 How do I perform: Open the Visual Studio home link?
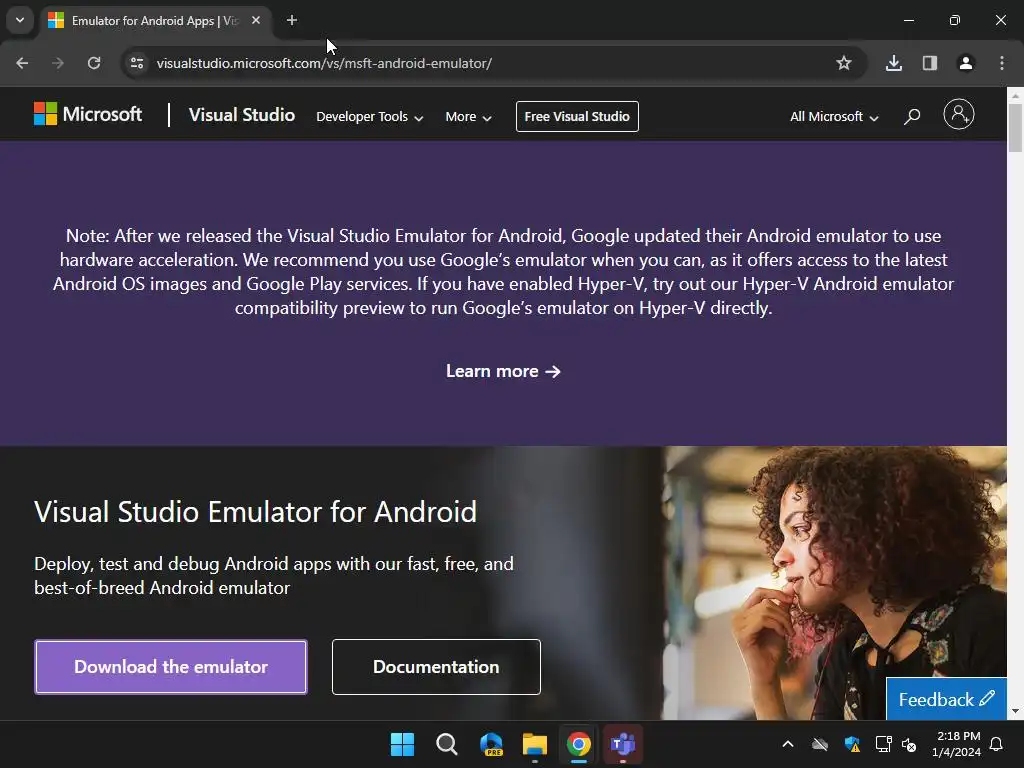click(x=242, y=115)
